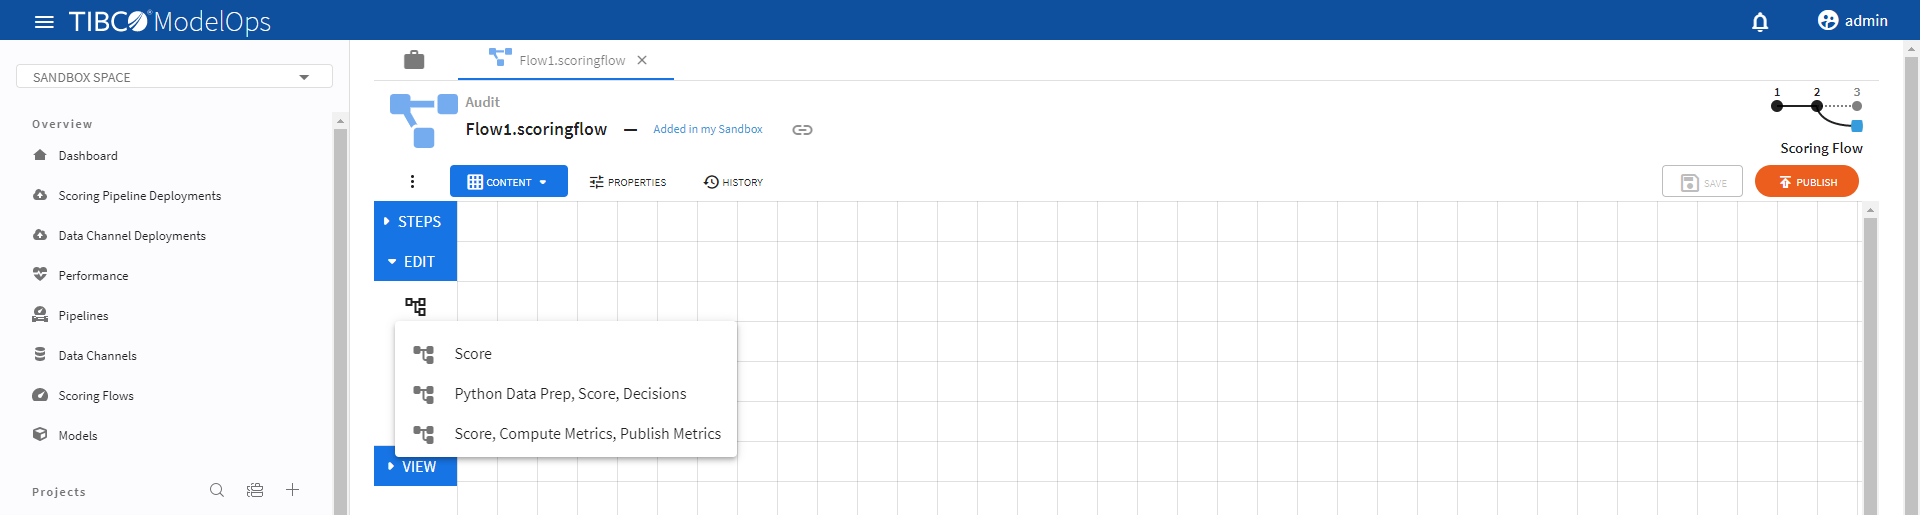
Task: Click the Projects section heading
Action: click(59, 492)
